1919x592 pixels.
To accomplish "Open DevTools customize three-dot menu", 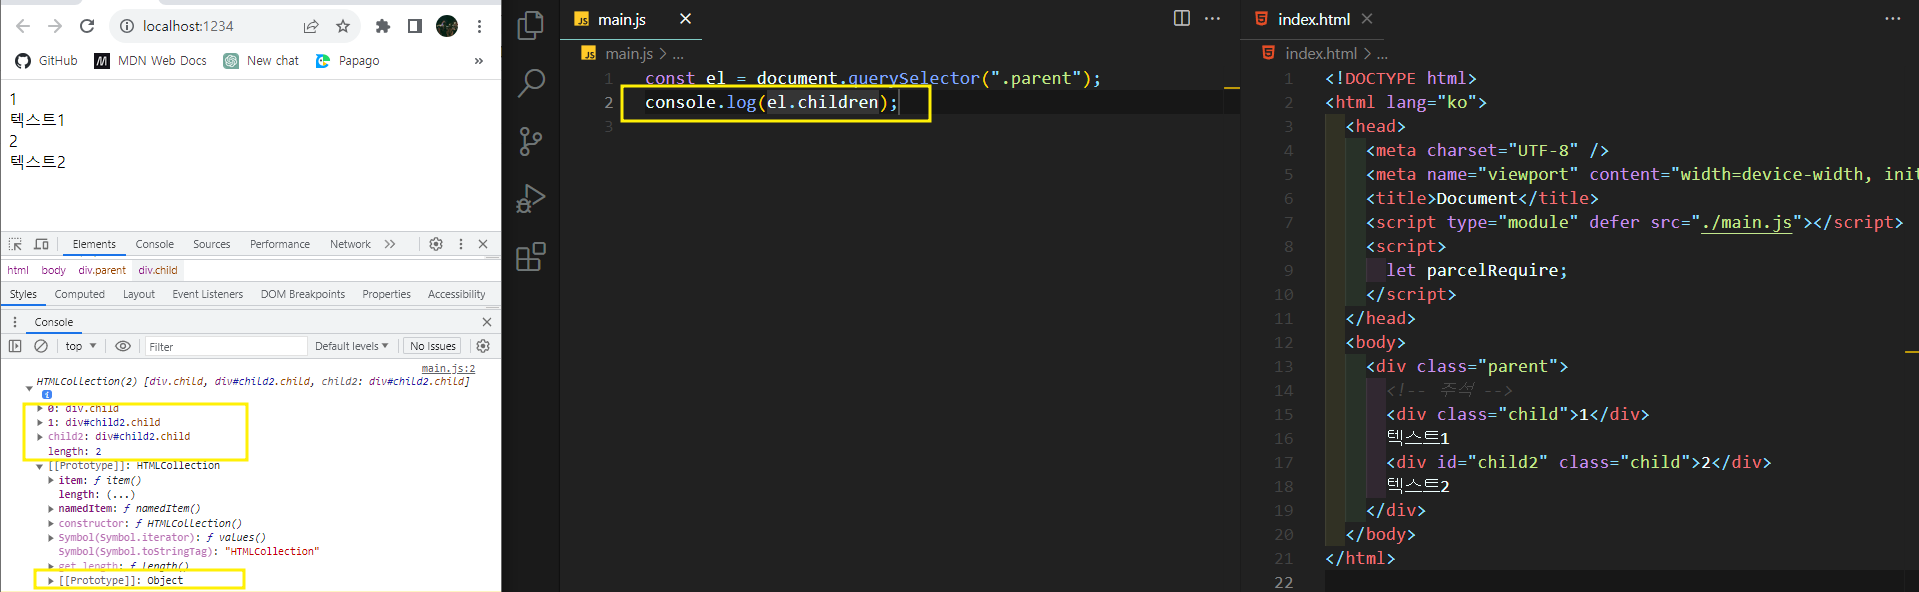I will tap(461, 244).
